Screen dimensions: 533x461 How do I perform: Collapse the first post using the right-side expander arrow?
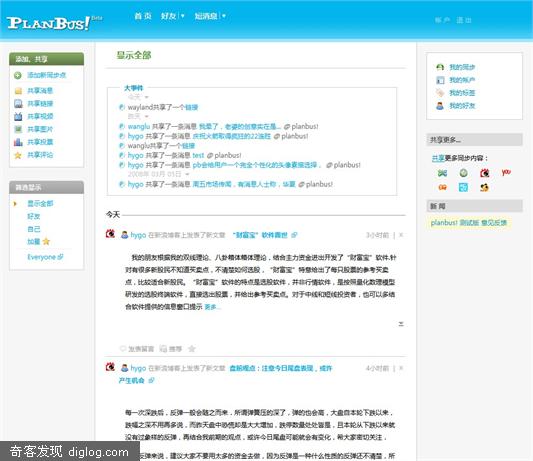pos(401,324)
